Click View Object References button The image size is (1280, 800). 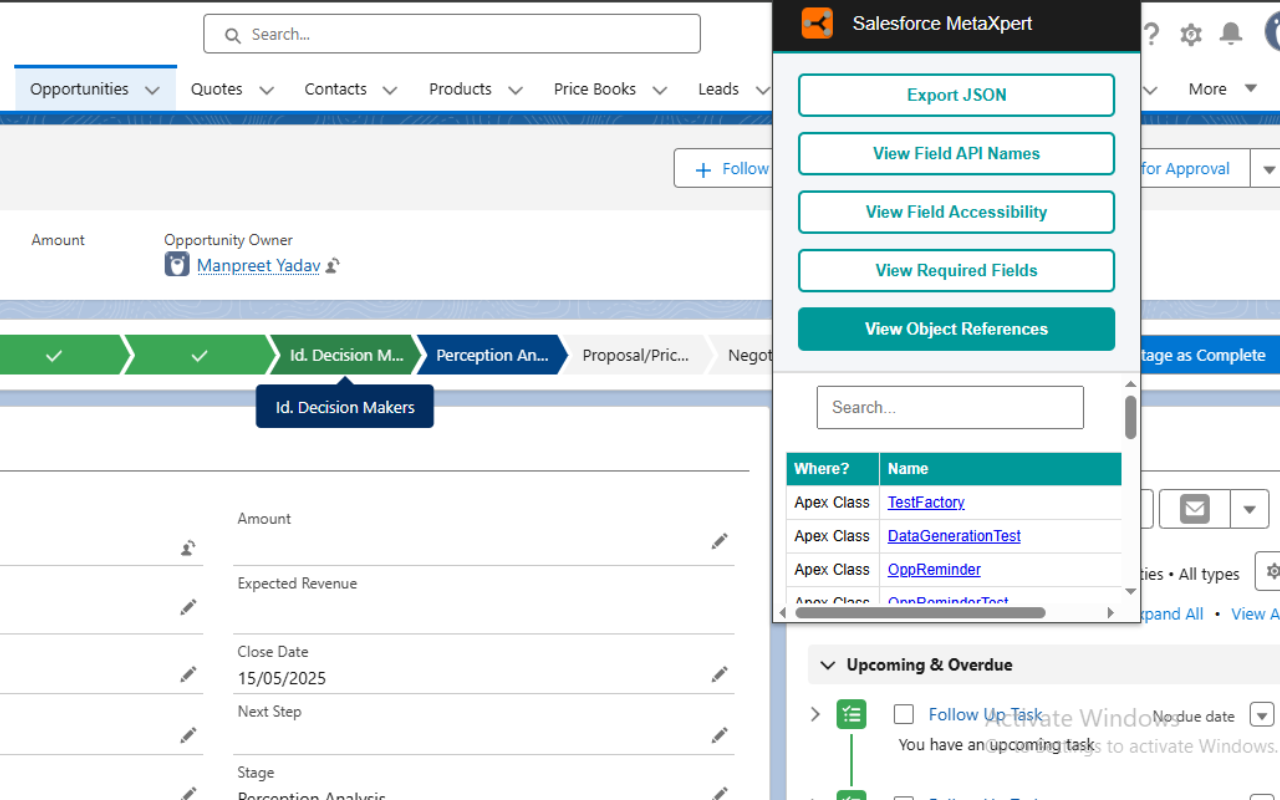(x=956, y=329)
